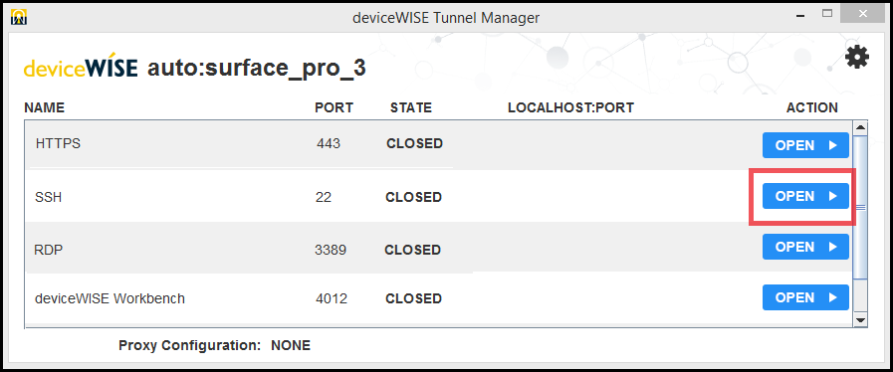Open the settings gear icon

coord(857,57)
